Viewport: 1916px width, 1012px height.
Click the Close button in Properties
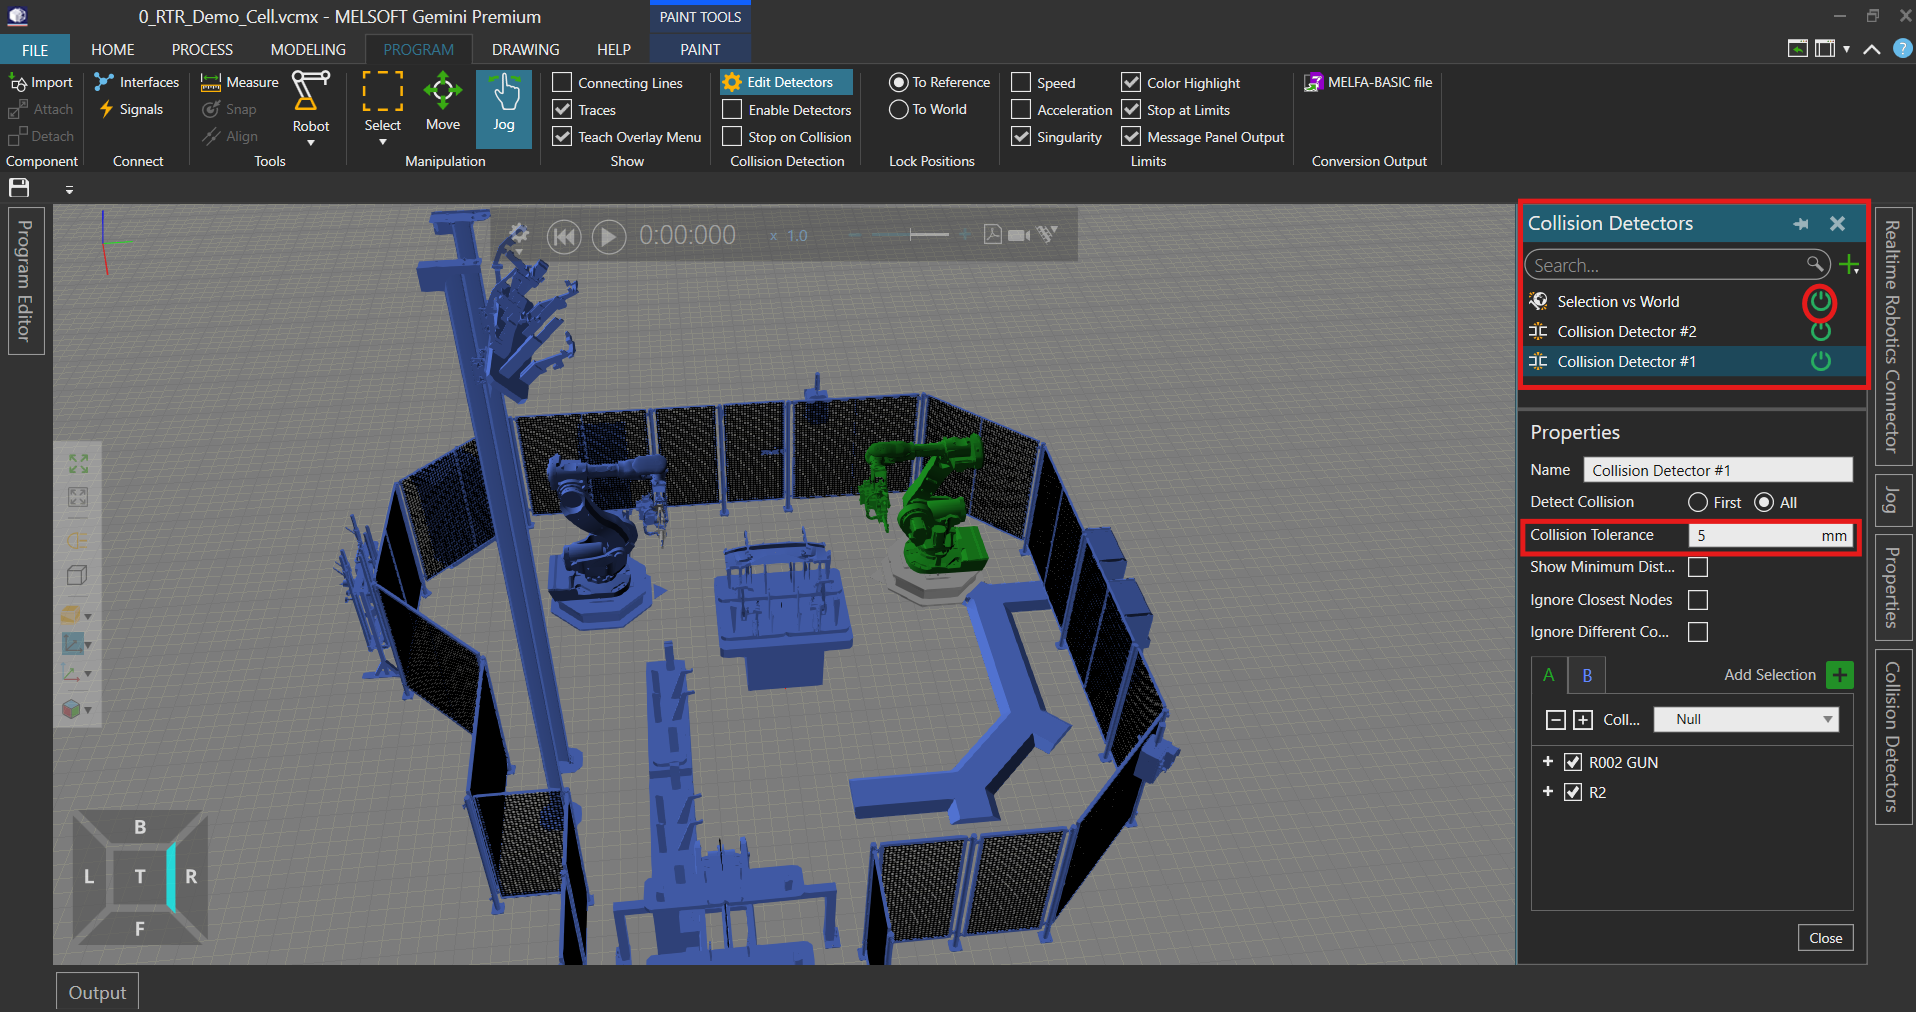pos(1825,938)
